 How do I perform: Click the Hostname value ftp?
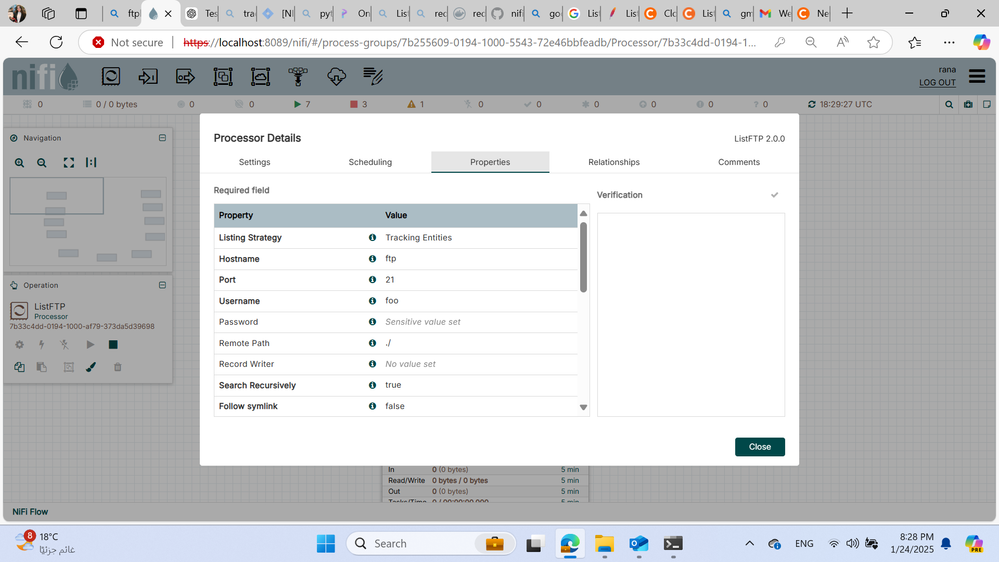pos(391,259)
